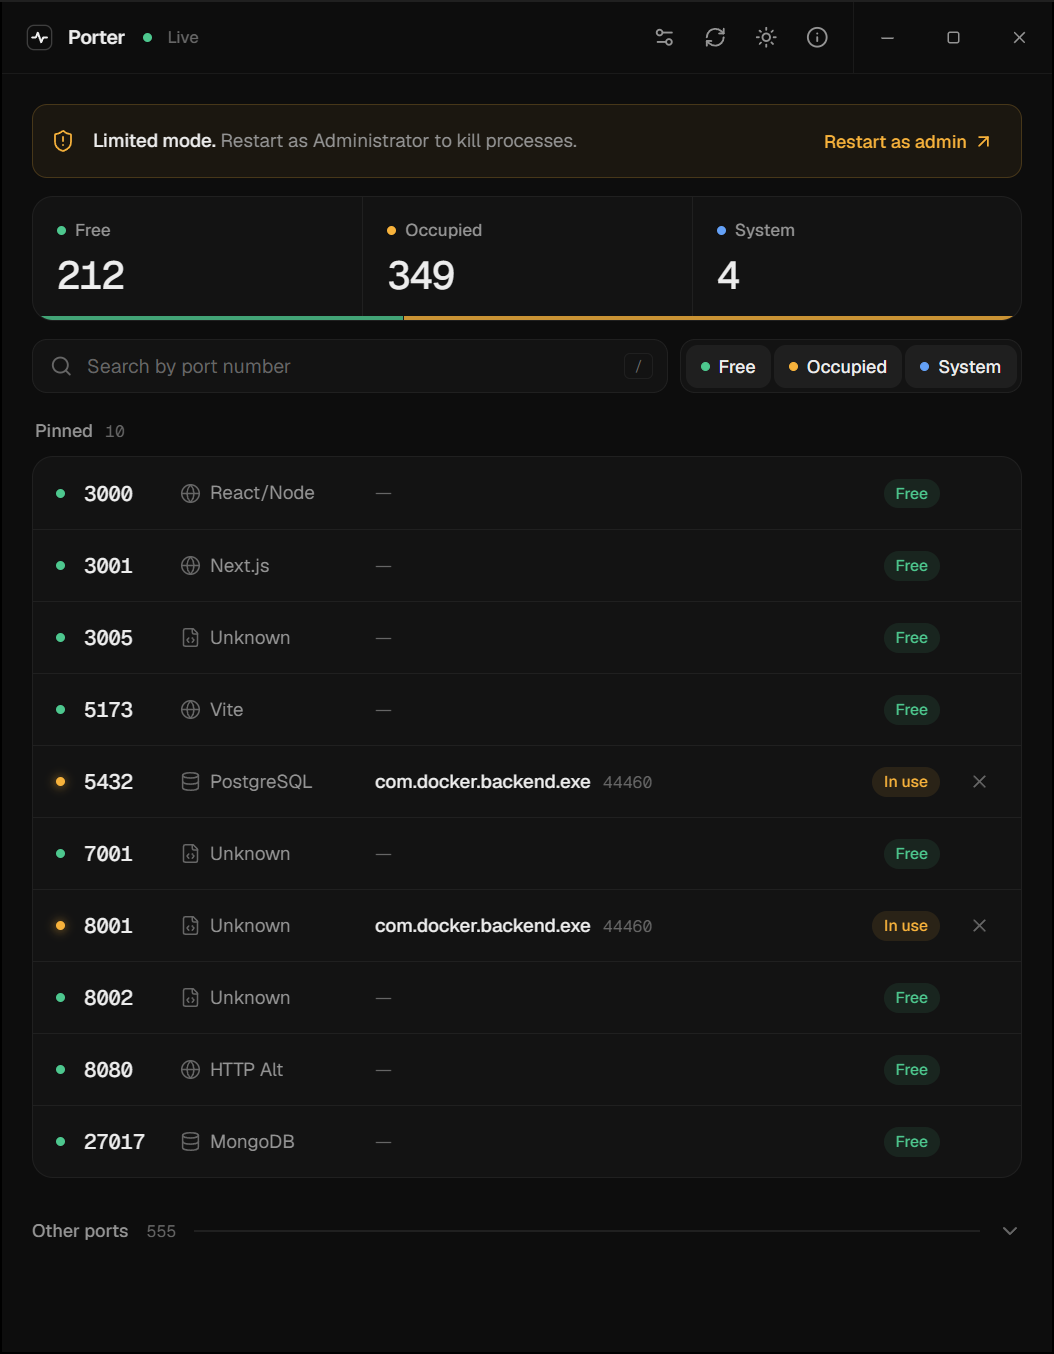Toggle the System filter chip

tap(961, 367)
